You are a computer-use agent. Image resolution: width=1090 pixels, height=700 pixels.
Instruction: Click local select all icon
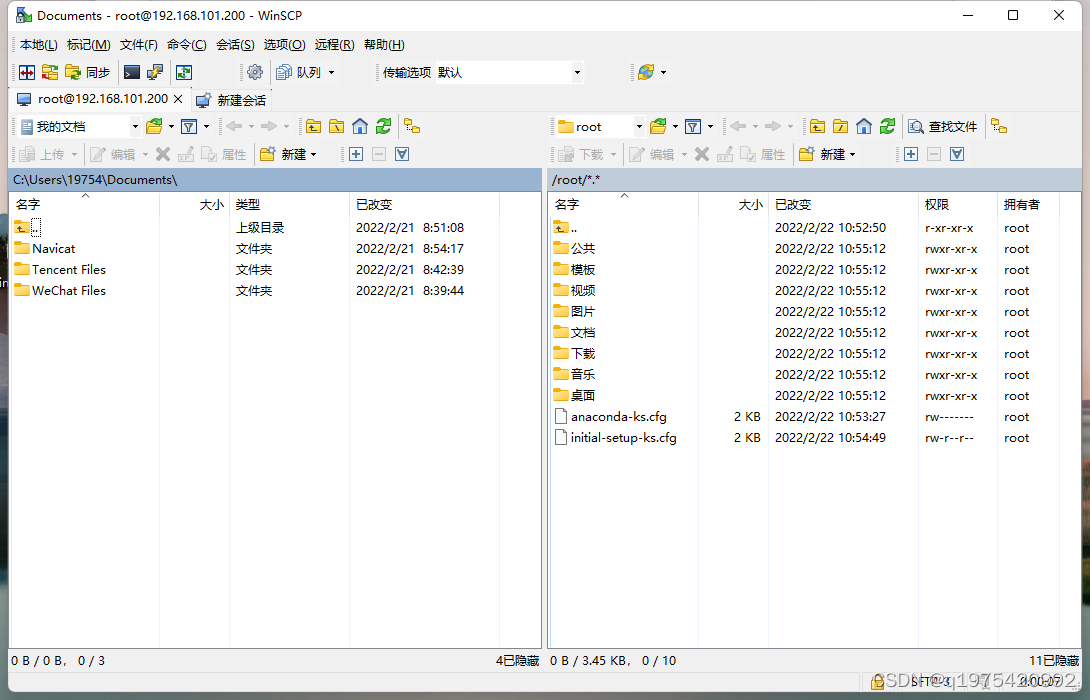(x=402, y=154)
